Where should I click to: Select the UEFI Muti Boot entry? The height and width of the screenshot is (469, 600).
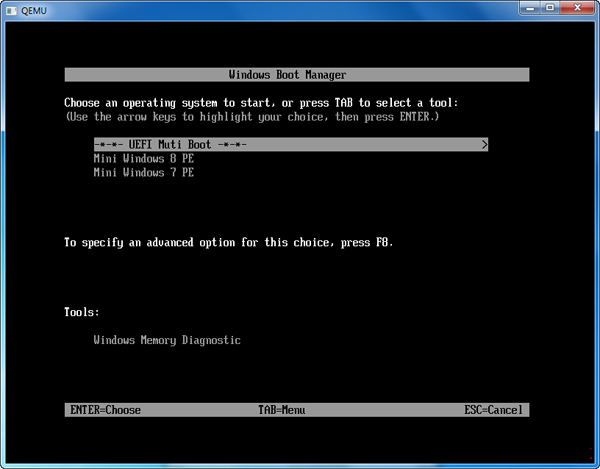[170, 144]
